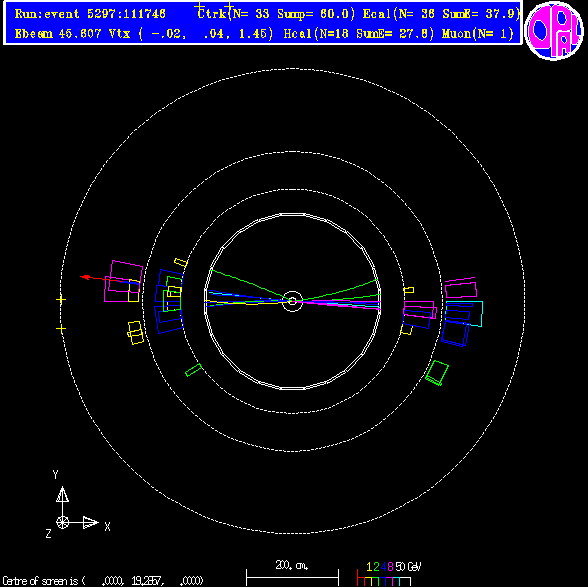Select the Muon(N= 1) header entry

pos(477,34)
